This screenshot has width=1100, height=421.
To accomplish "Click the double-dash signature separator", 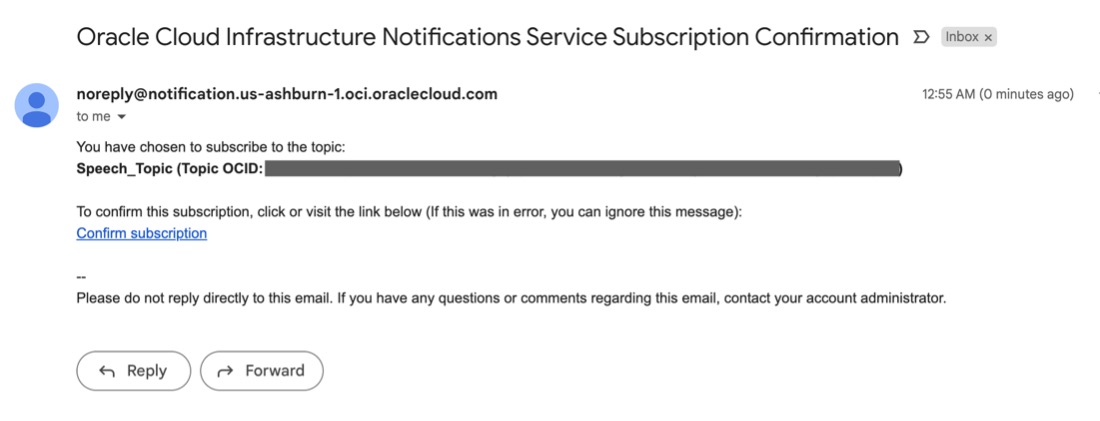I will click(82, 276).
